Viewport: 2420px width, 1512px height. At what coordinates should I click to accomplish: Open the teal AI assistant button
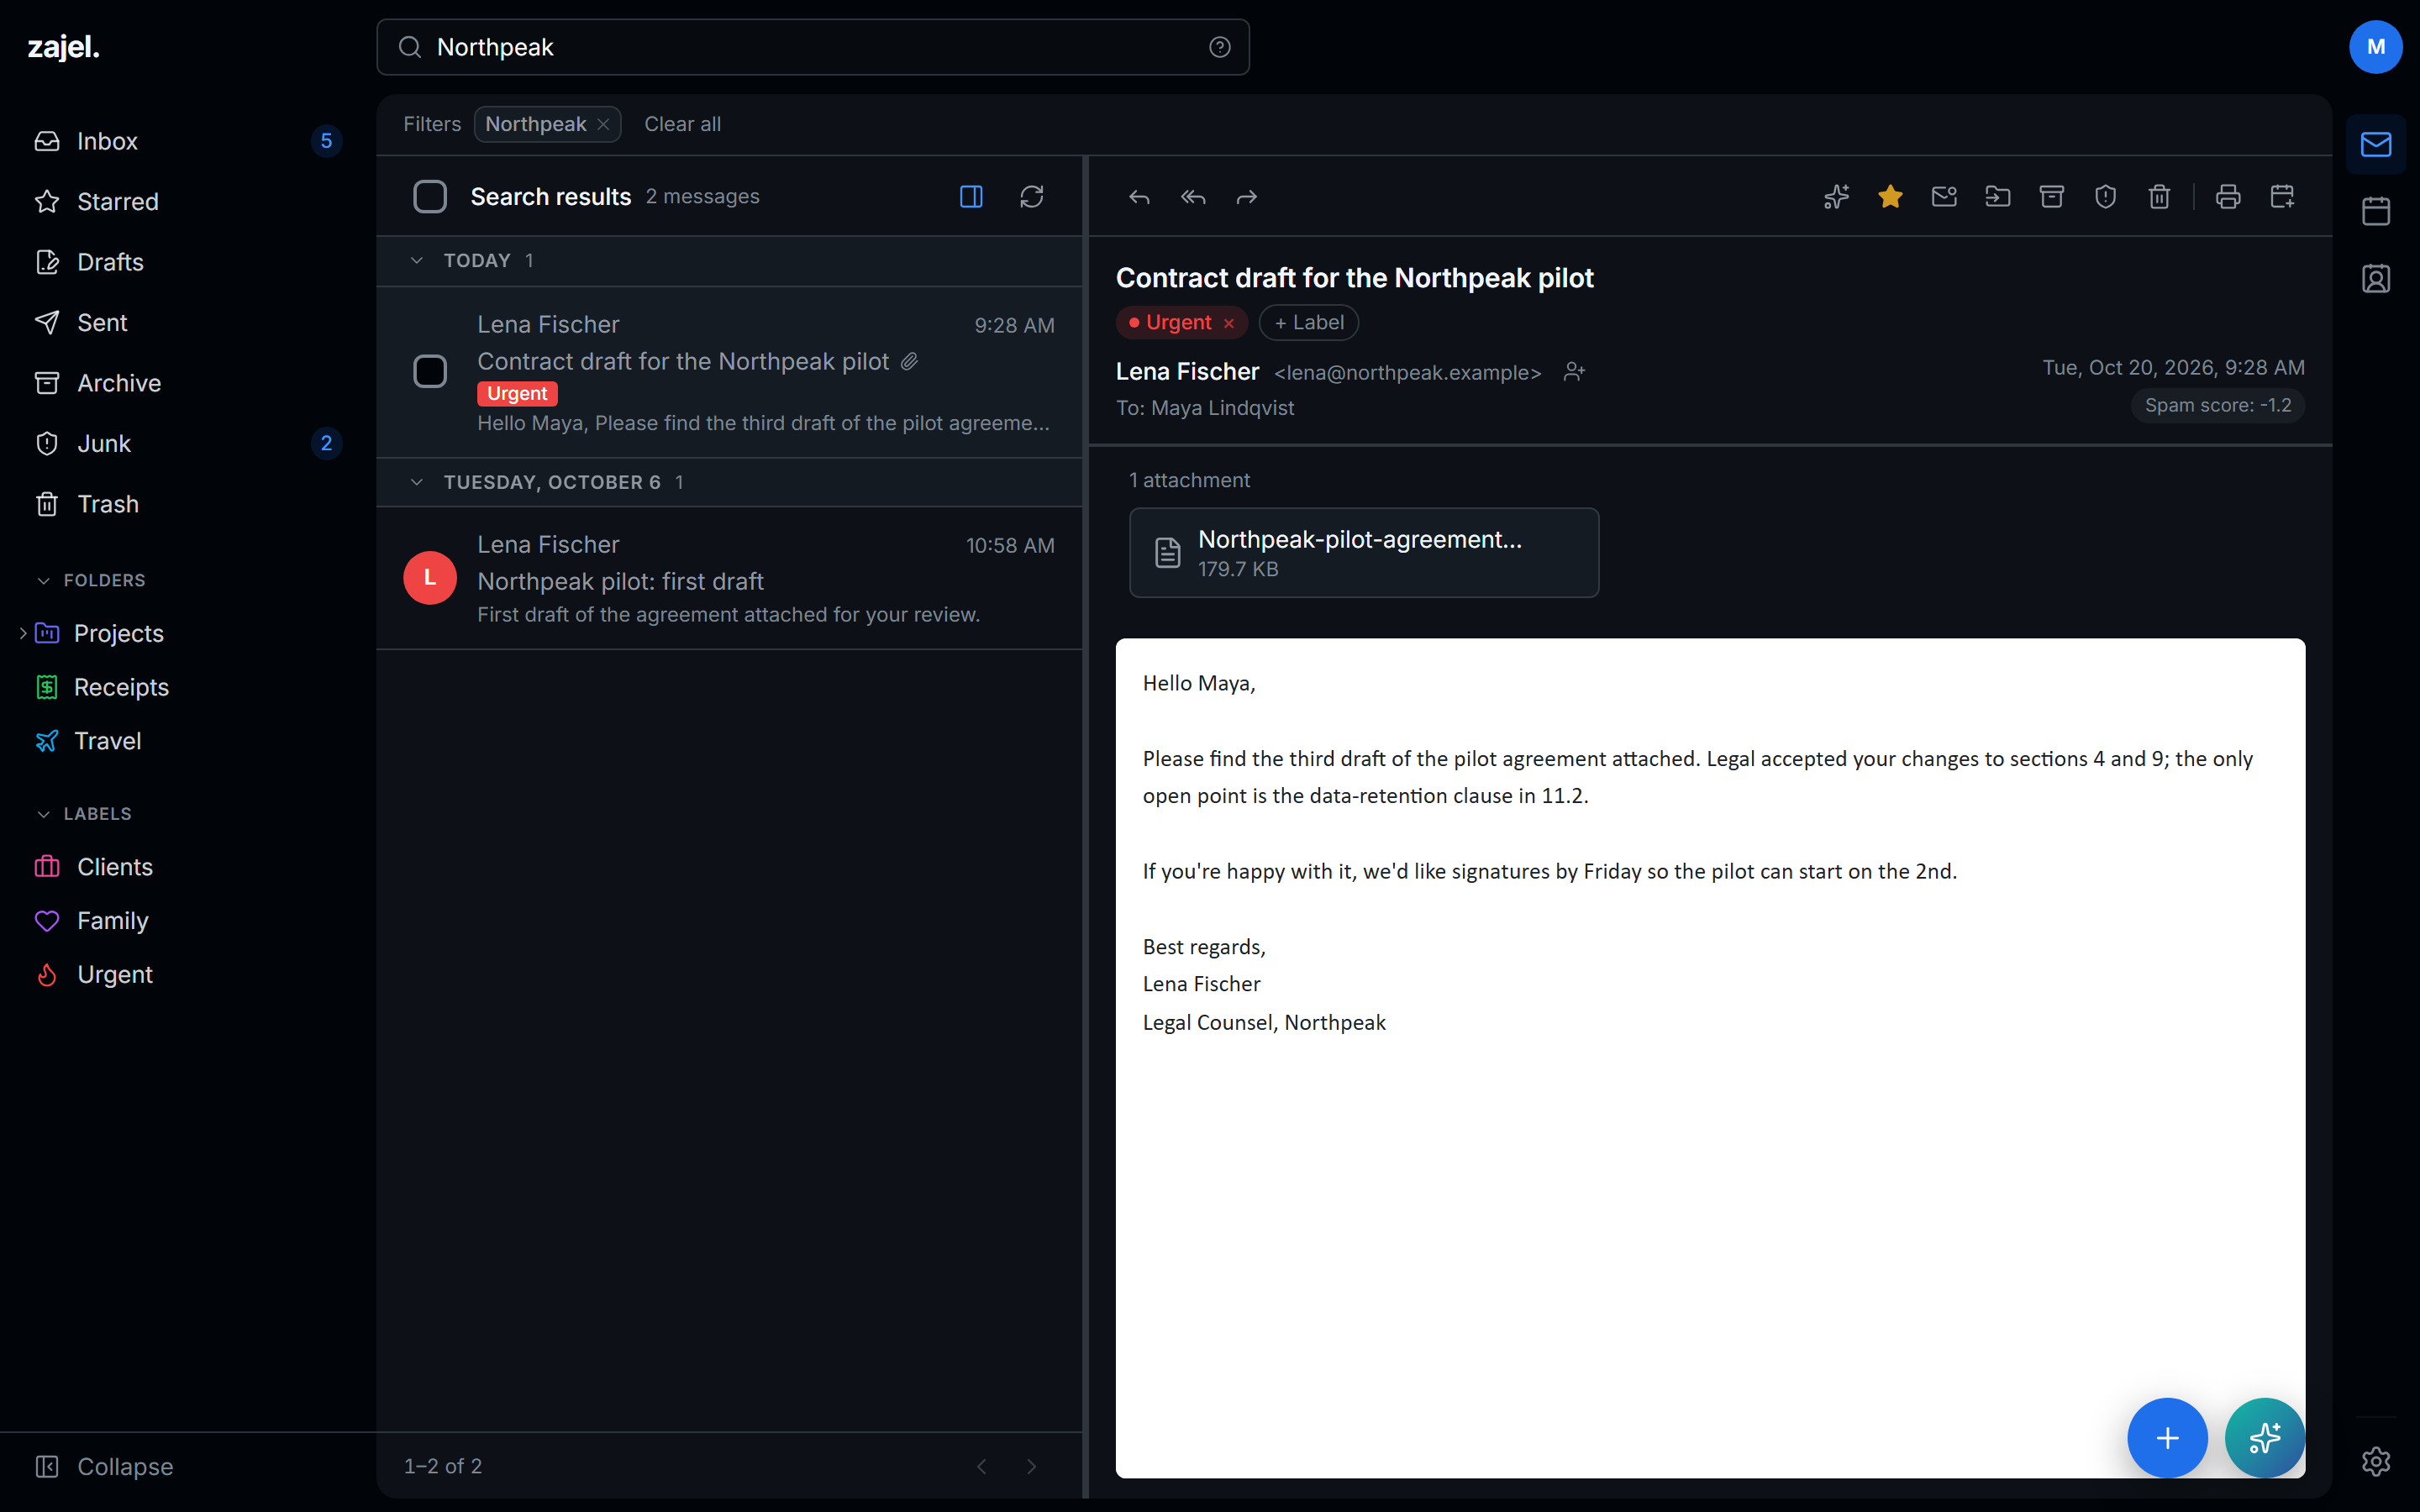coord(2264,1438)
